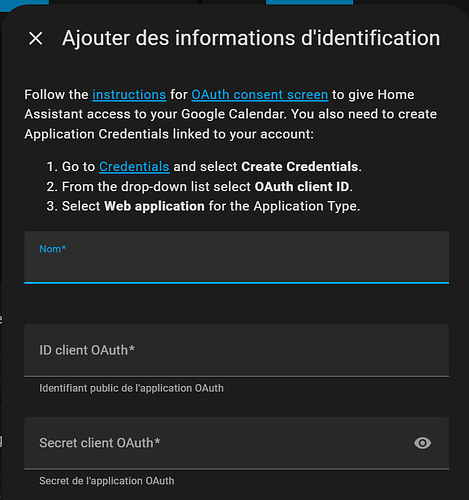This screenshot has height=500, width=469.
Task: Click helper text Secret de l'application OAuth
Action: pos(107,481)
